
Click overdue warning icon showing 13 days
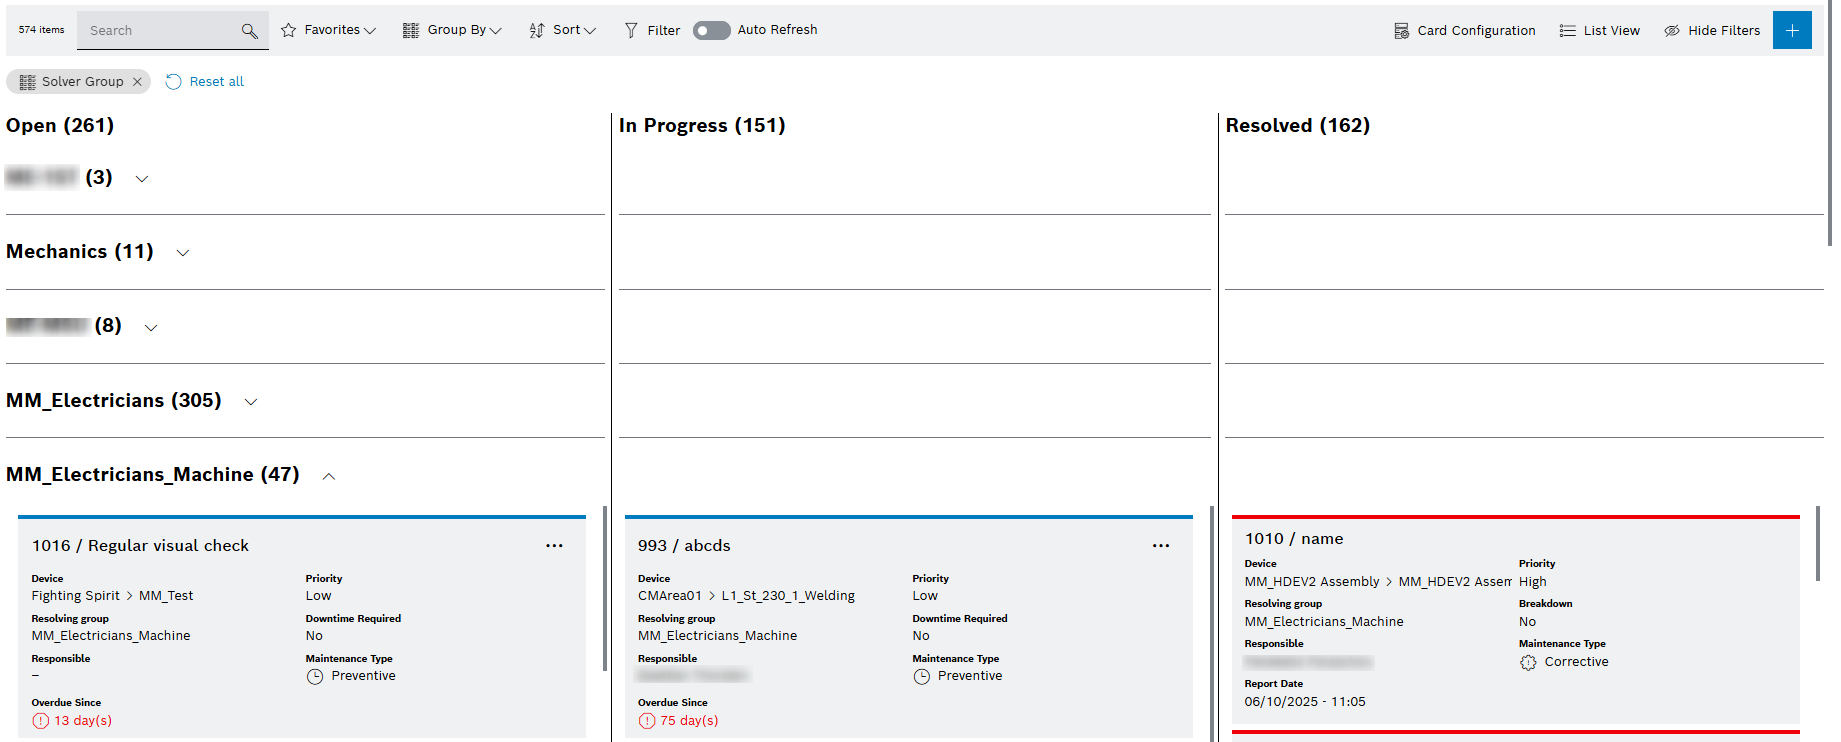coord(40,721)
